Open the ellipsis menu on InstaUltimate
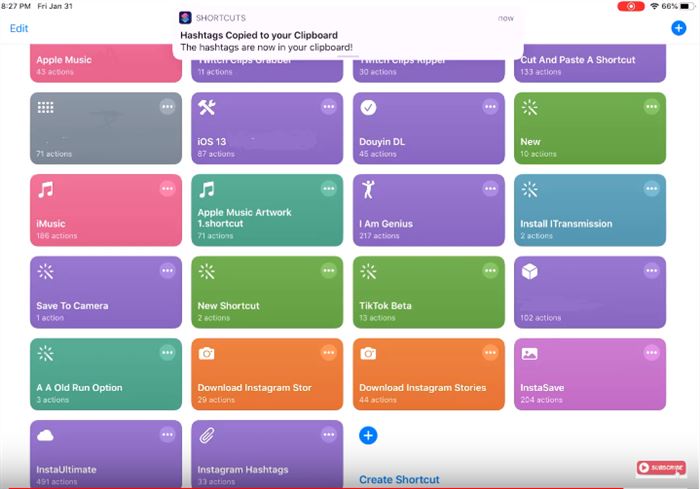This screenshot has width=700, height=489. pos(167,434)
